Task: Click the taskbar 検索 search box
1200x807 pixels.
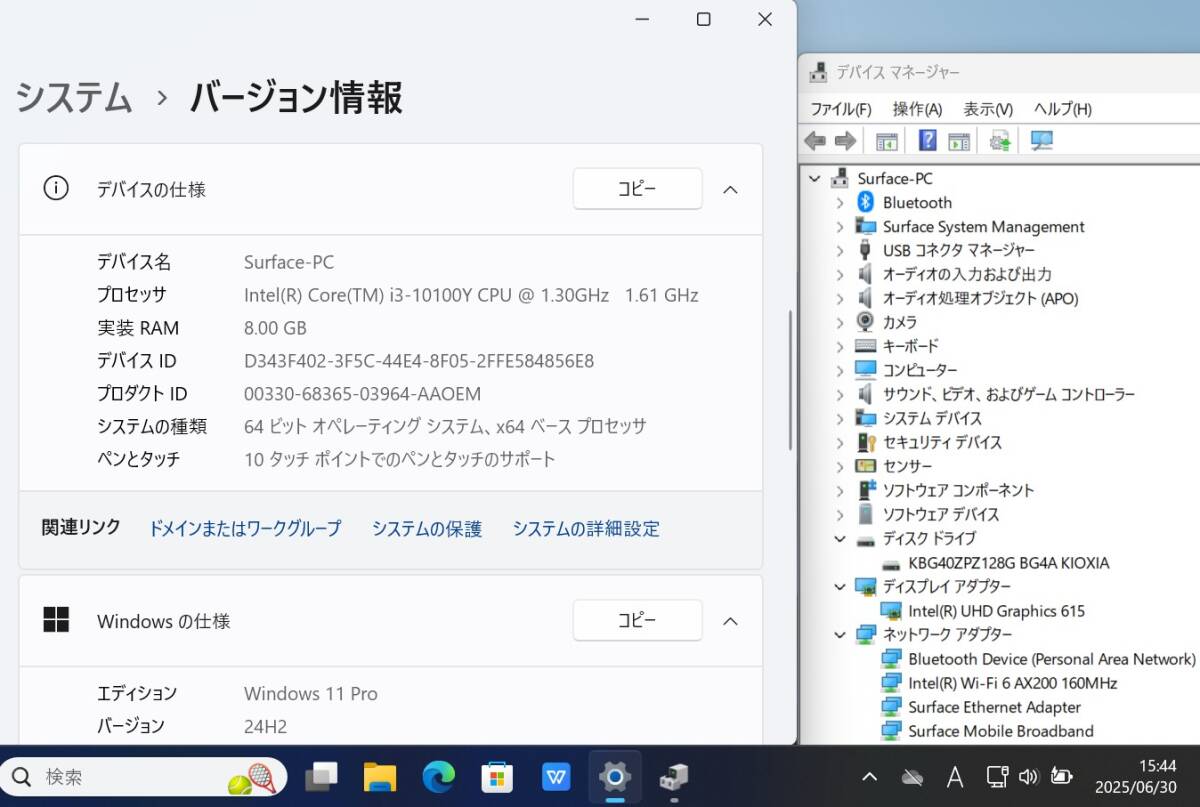Action: pos(144,777)
